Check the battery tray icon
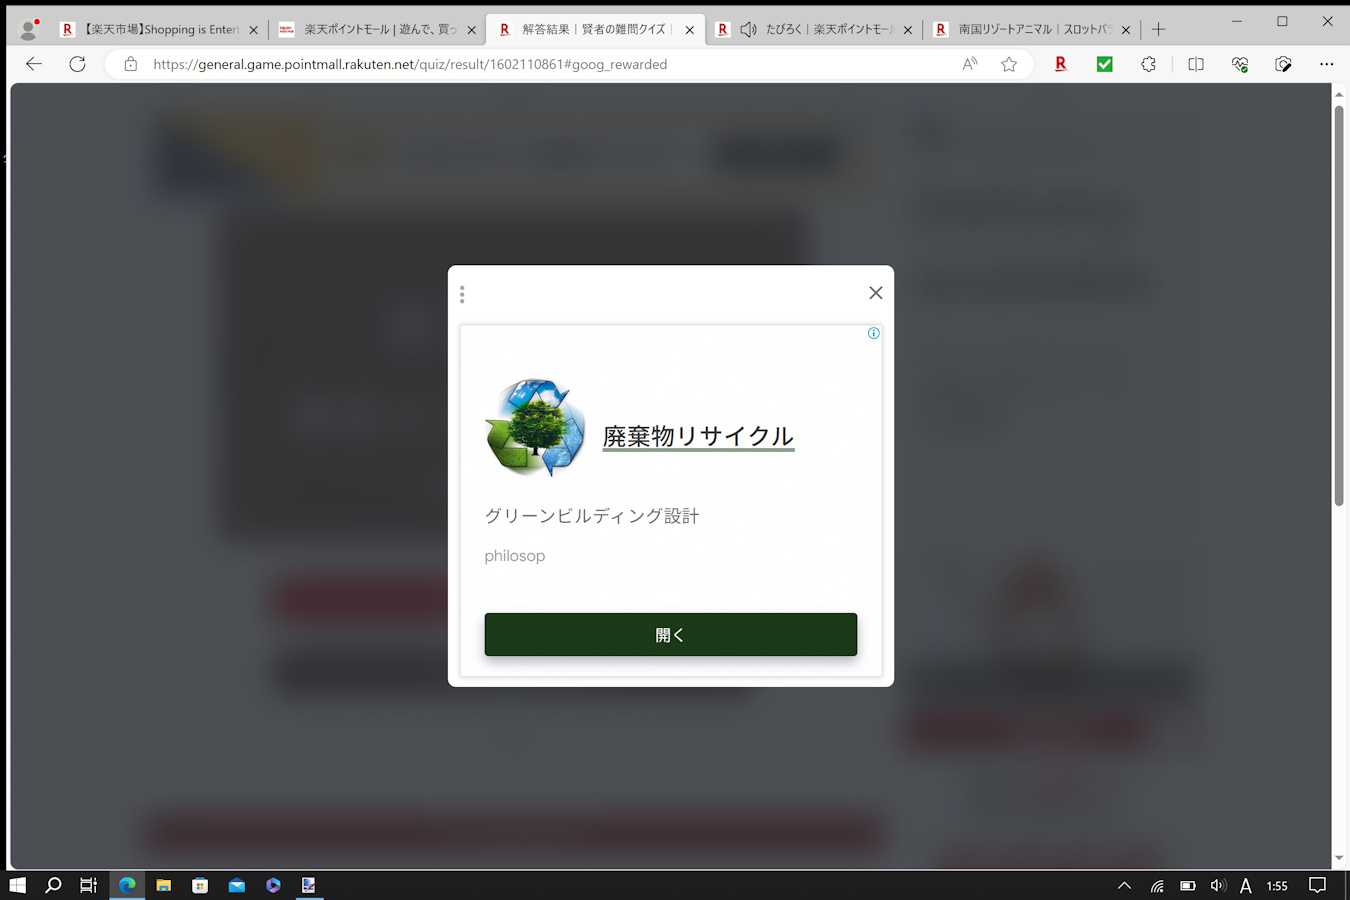Viewport: 1350px width, 900px height. [1188, 885]
